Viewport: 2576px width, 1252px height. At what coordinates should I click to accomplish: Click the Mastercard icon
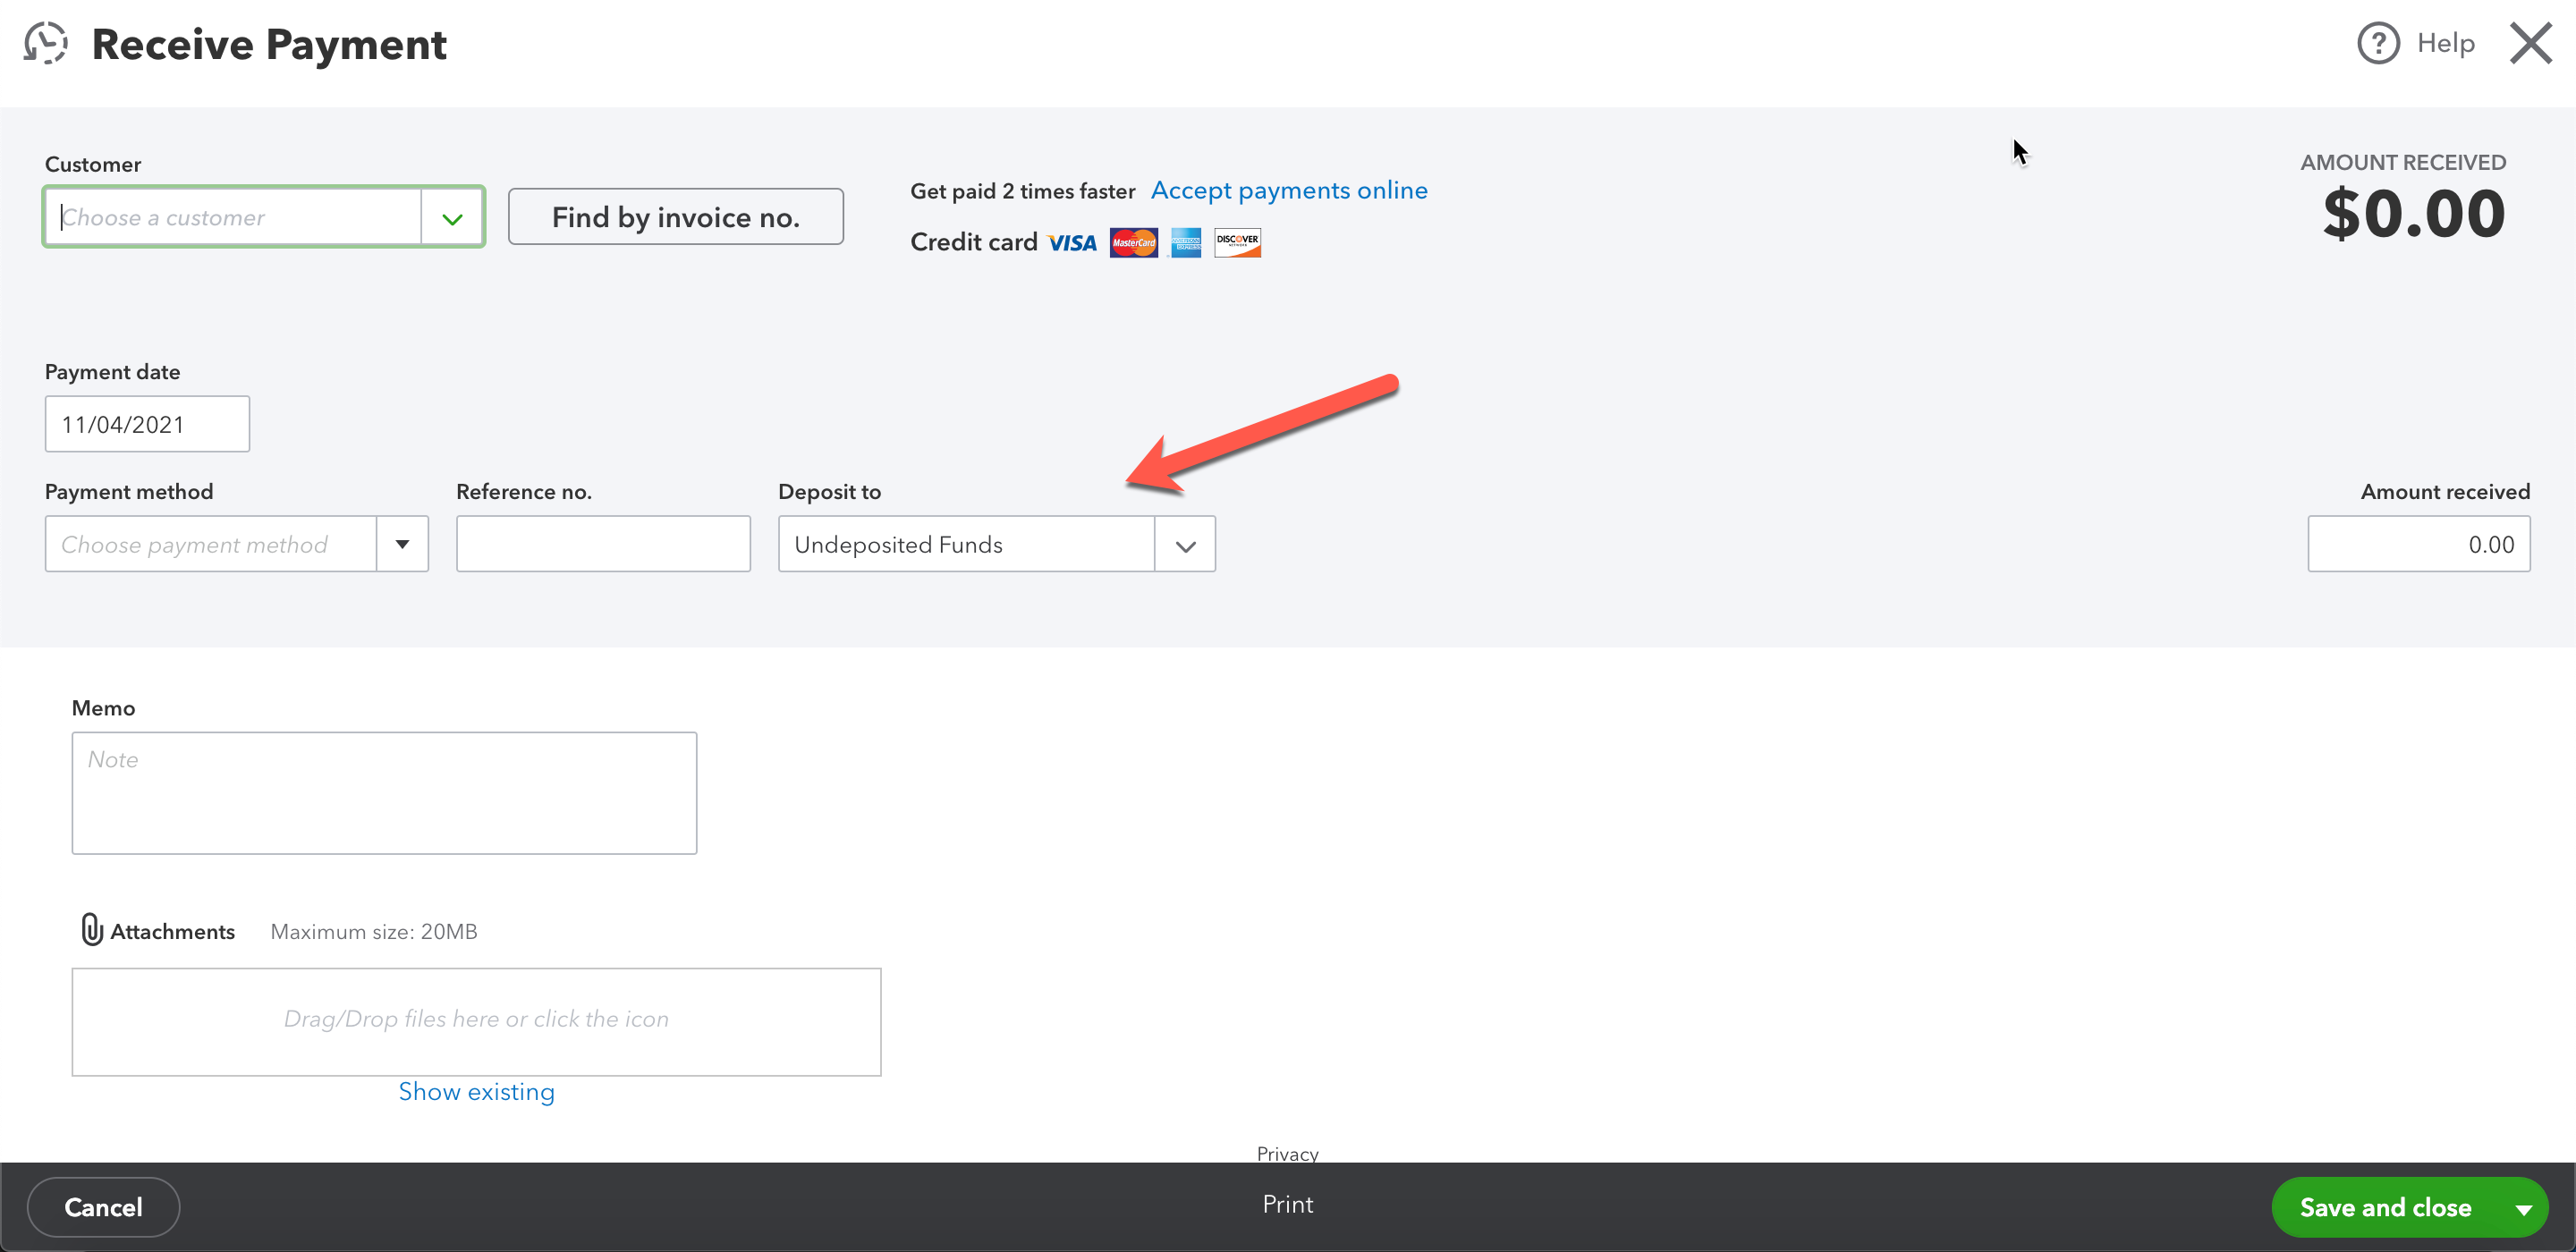(1133, 242)
